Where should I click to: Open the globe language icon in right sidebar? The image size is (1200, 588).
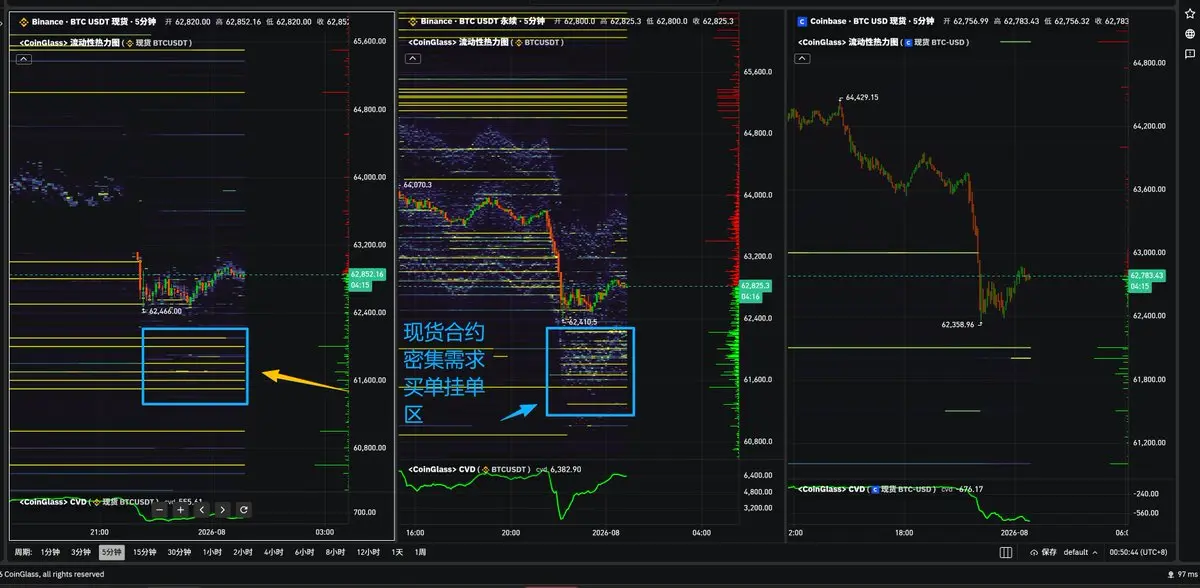pos(1189,34)
